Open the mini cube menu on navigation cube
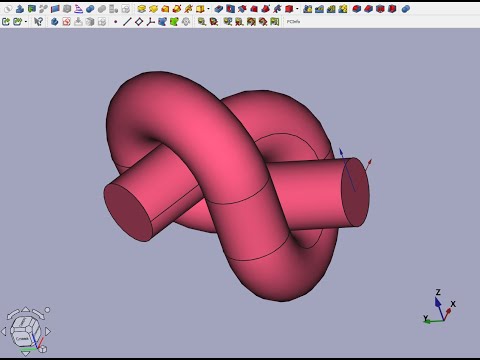The width and height of the screenshot is (480, 360). pyautogui.click(x=43, y=349)
